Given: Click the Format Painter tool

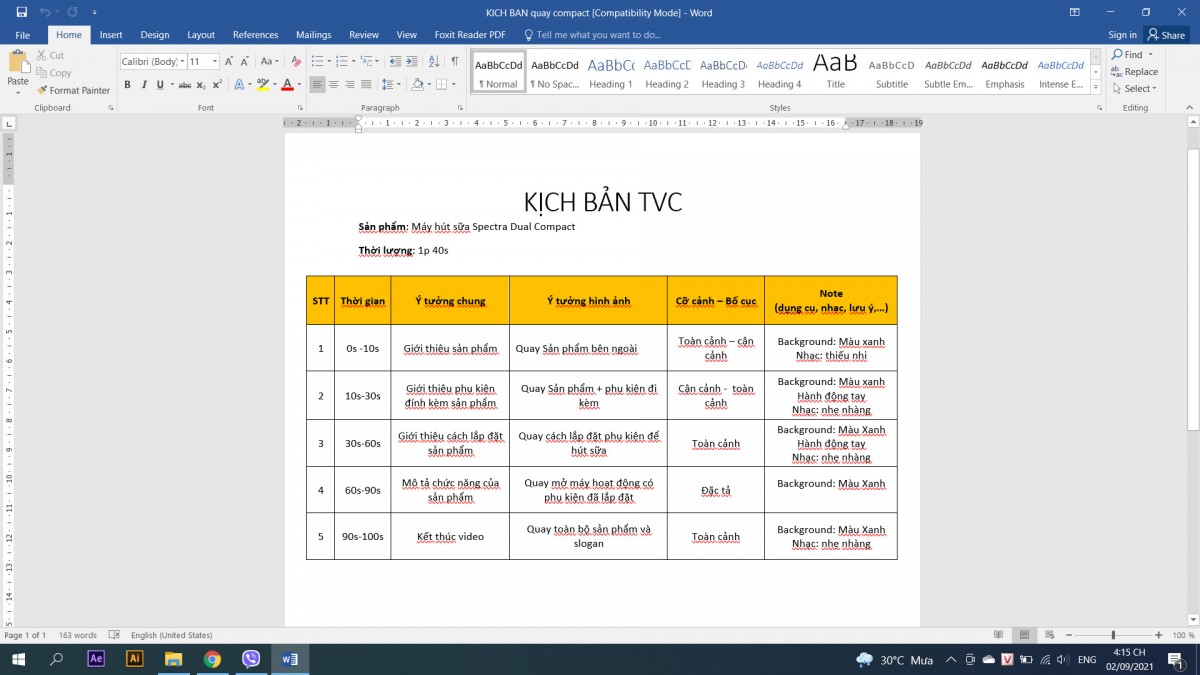Looking at the screenshot, I should coord(73,90).
